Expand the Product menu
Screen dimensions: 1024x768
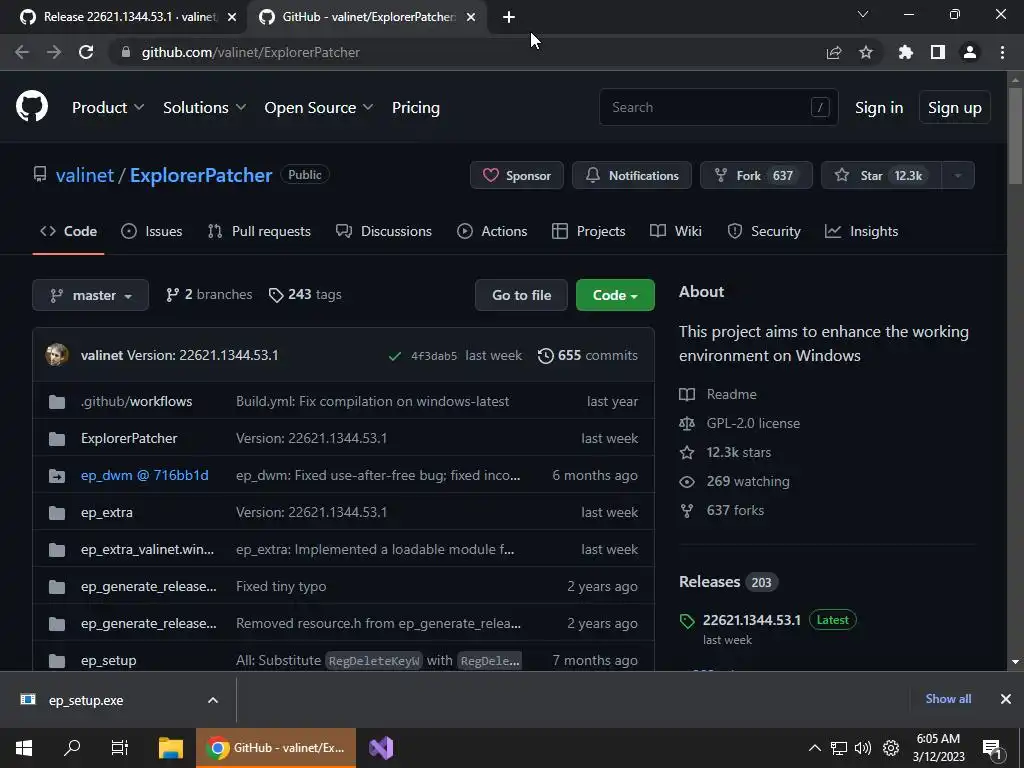tap(108, 107)
